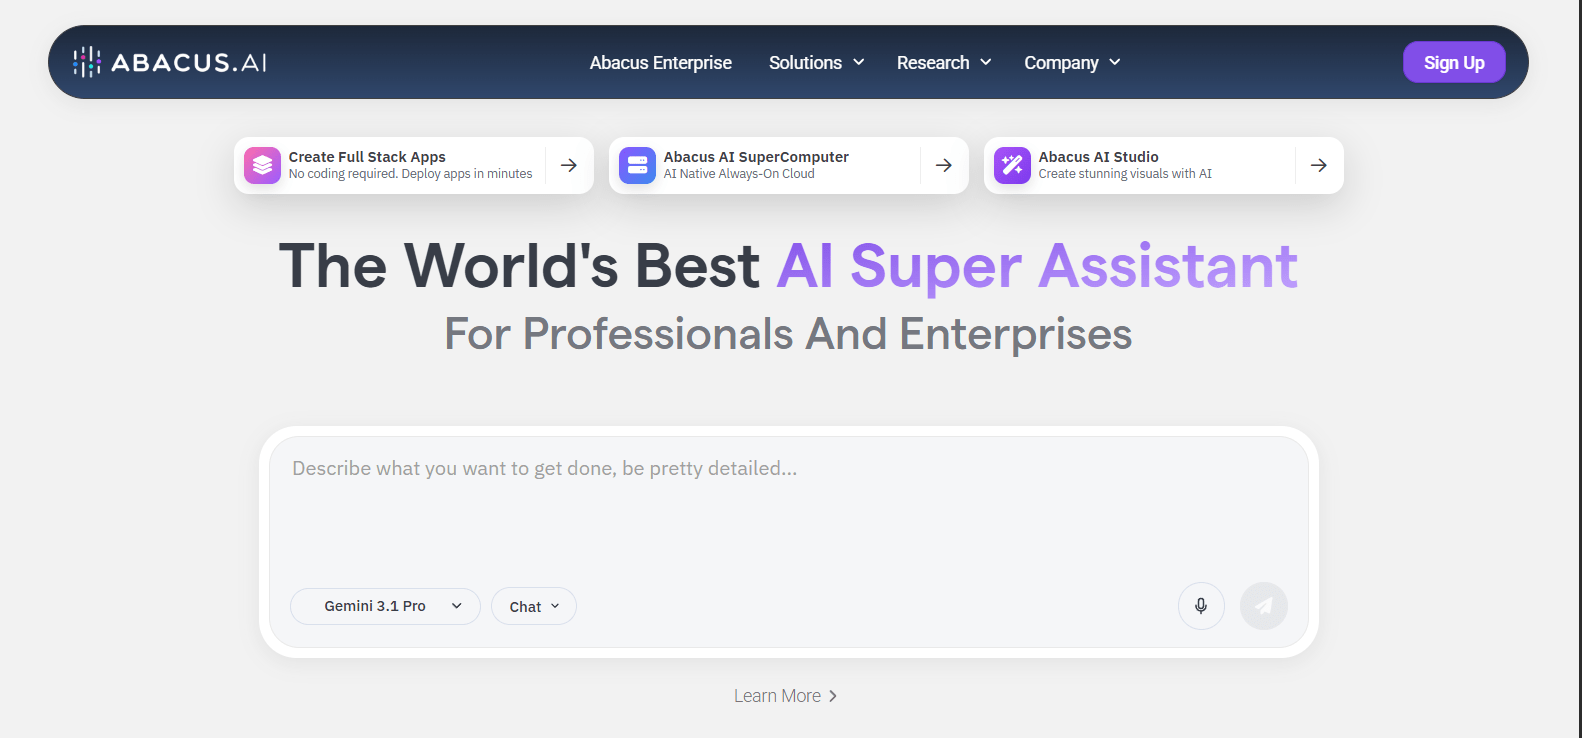Expand the Research menu
The width and height of the screenshot is (1582, 738).
tap(944, 63)
